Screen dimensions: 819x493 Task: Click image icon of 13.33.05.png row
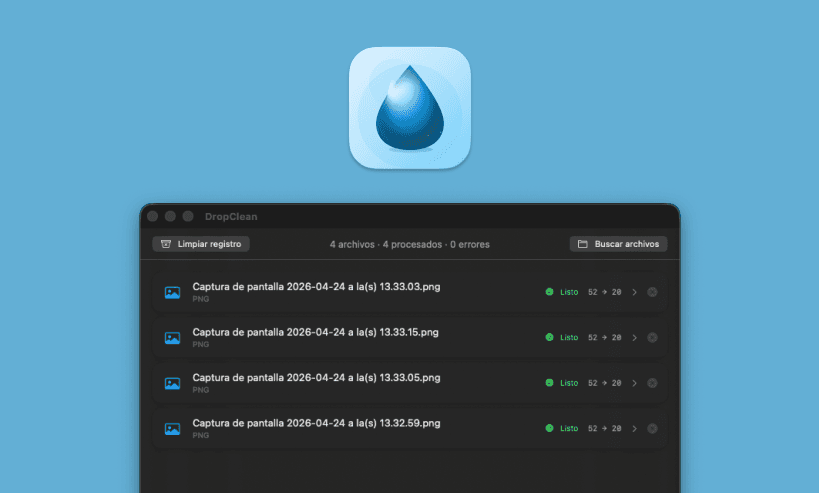click(172, 383)
